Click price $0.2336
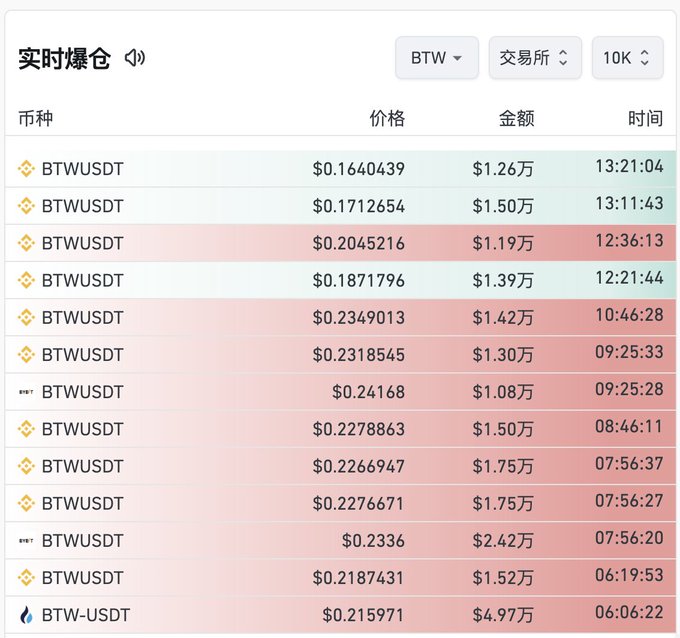 pyautogui.click(x=373, y=541)
